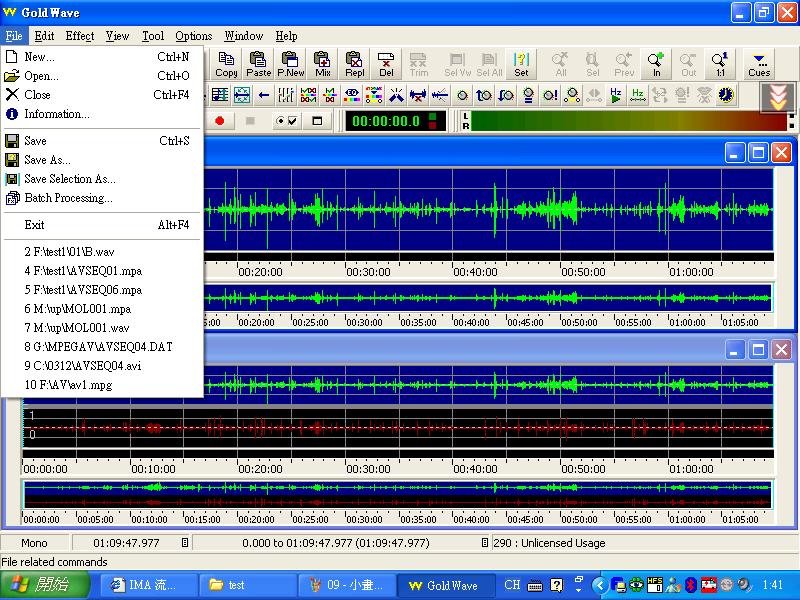This screenshot has height=600, width=800.
Task: Open the Effect menu
Action: [x=80, y=36]
